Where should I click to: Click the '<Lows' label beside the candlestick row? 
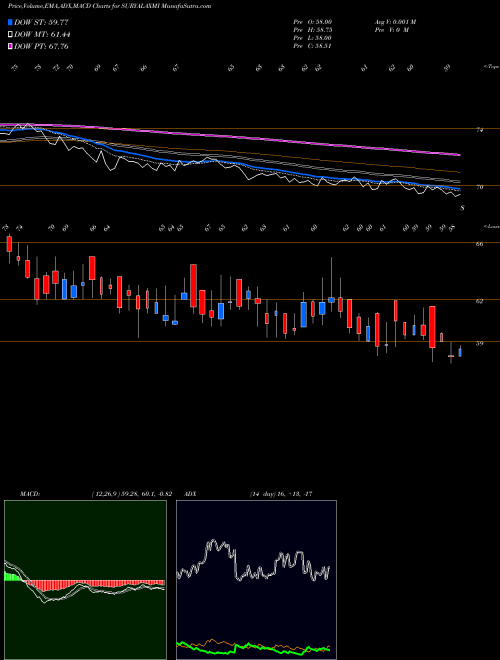(491, 226)
